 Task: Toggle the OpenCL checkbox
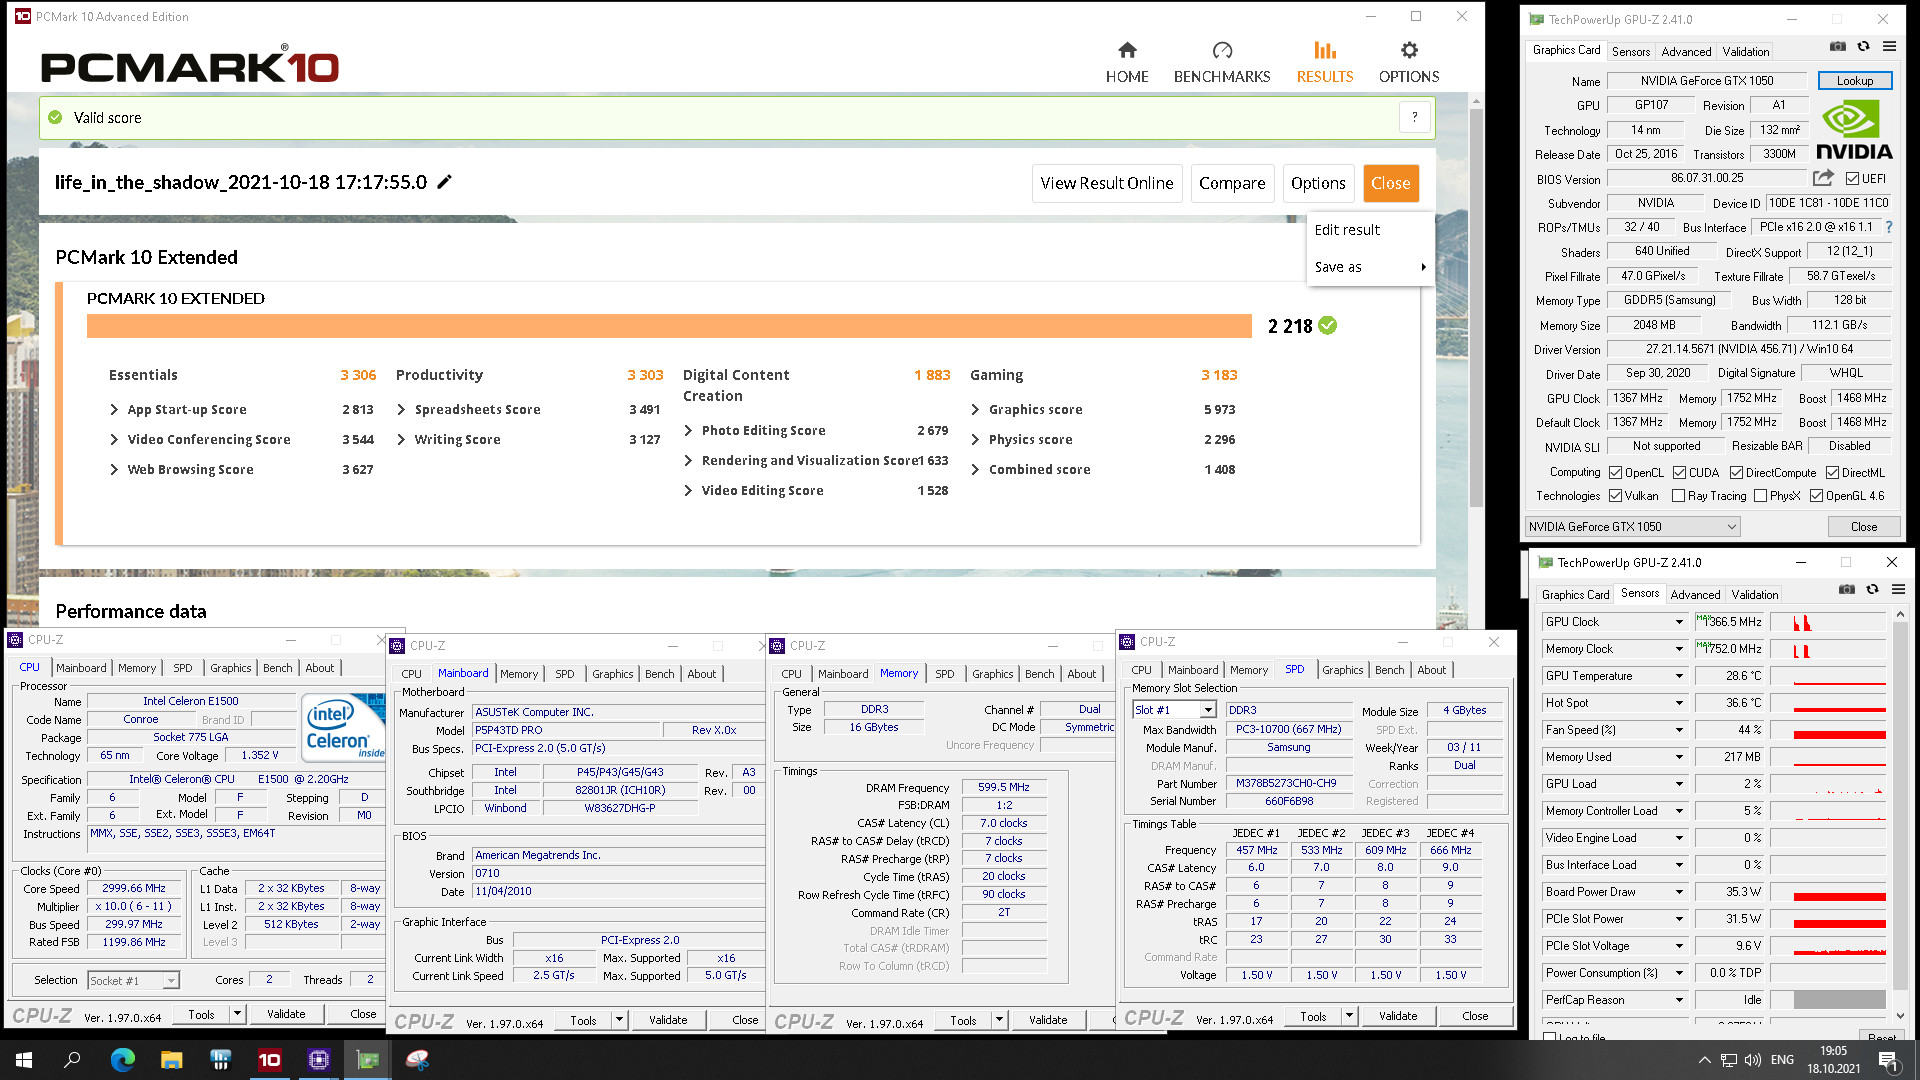pyautogui.click(x=1615, y=472)
